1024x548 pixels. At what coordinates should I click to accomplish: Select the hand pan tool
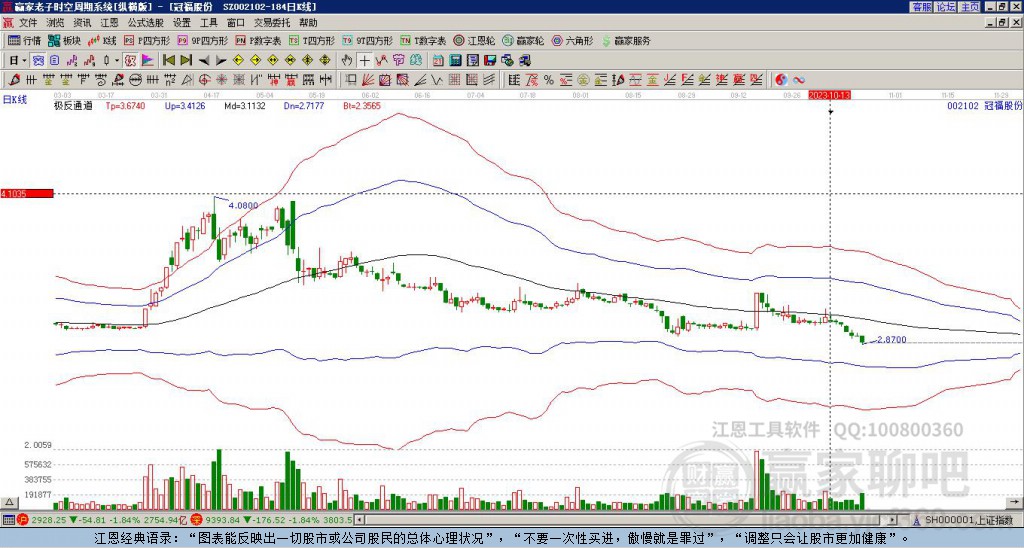(x=347, y=61)
